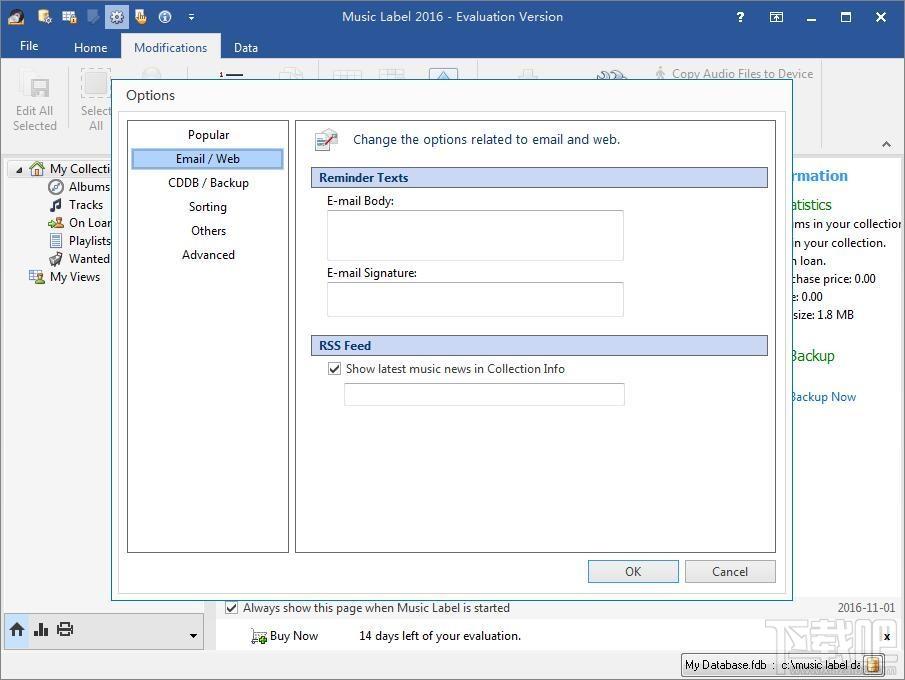This screenshot has width=905, height=680.
Task: Click the locked table icon in title bar
Action: pyautogui.click(x=70, y=17)
